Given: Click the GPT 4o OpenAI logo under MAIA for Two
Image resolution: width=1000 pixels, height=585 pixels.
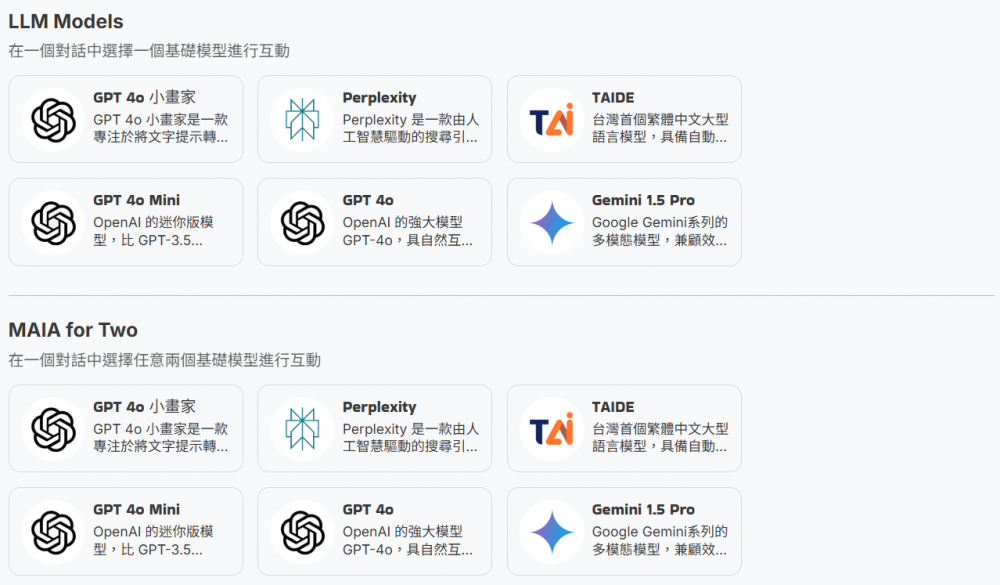Looking at the screenshot, I should click(x=302, y=531).
